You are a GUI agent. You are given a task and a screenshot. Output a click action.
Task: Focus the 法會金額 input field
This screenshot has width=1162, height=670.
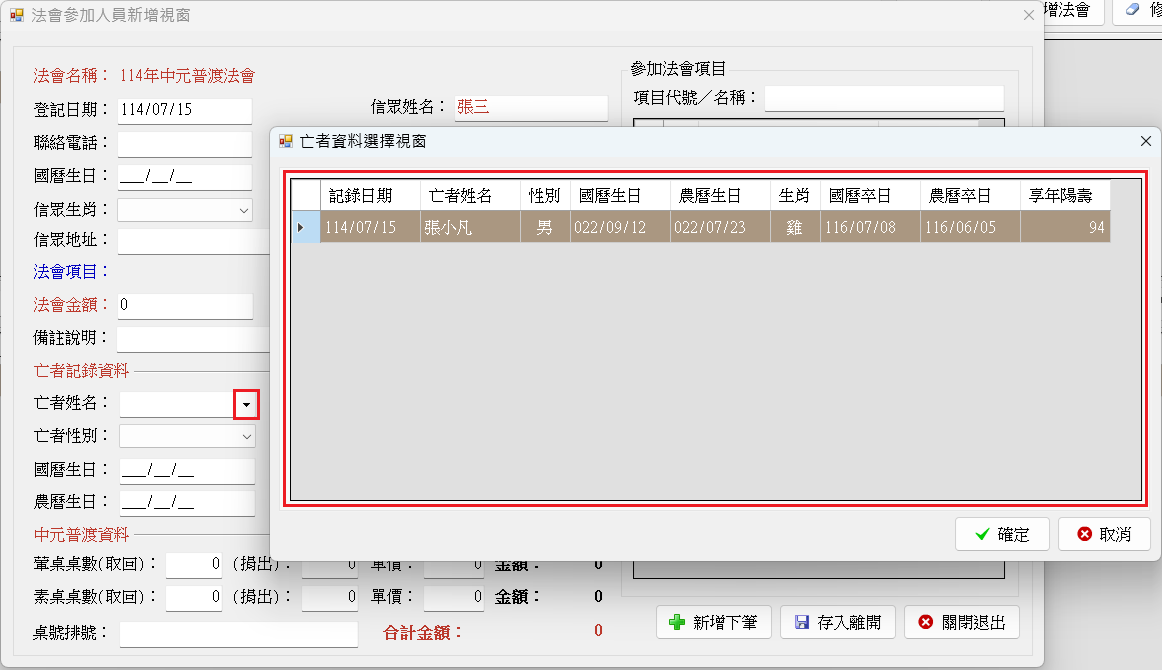[185, 305]
